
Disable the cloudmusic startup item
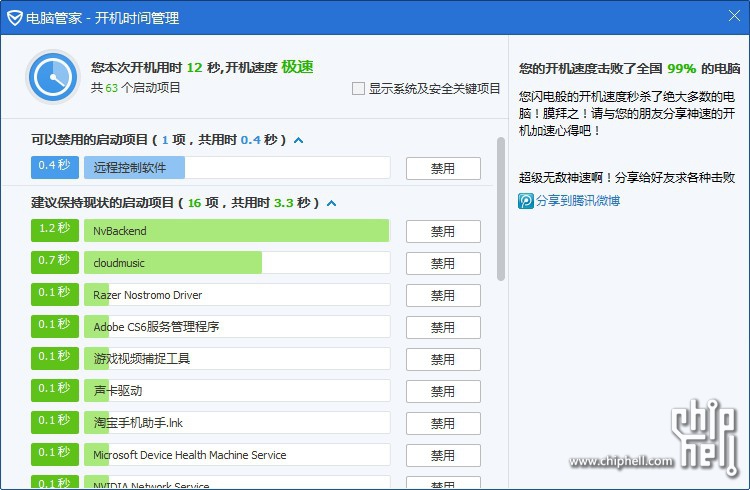coord(443,264)
